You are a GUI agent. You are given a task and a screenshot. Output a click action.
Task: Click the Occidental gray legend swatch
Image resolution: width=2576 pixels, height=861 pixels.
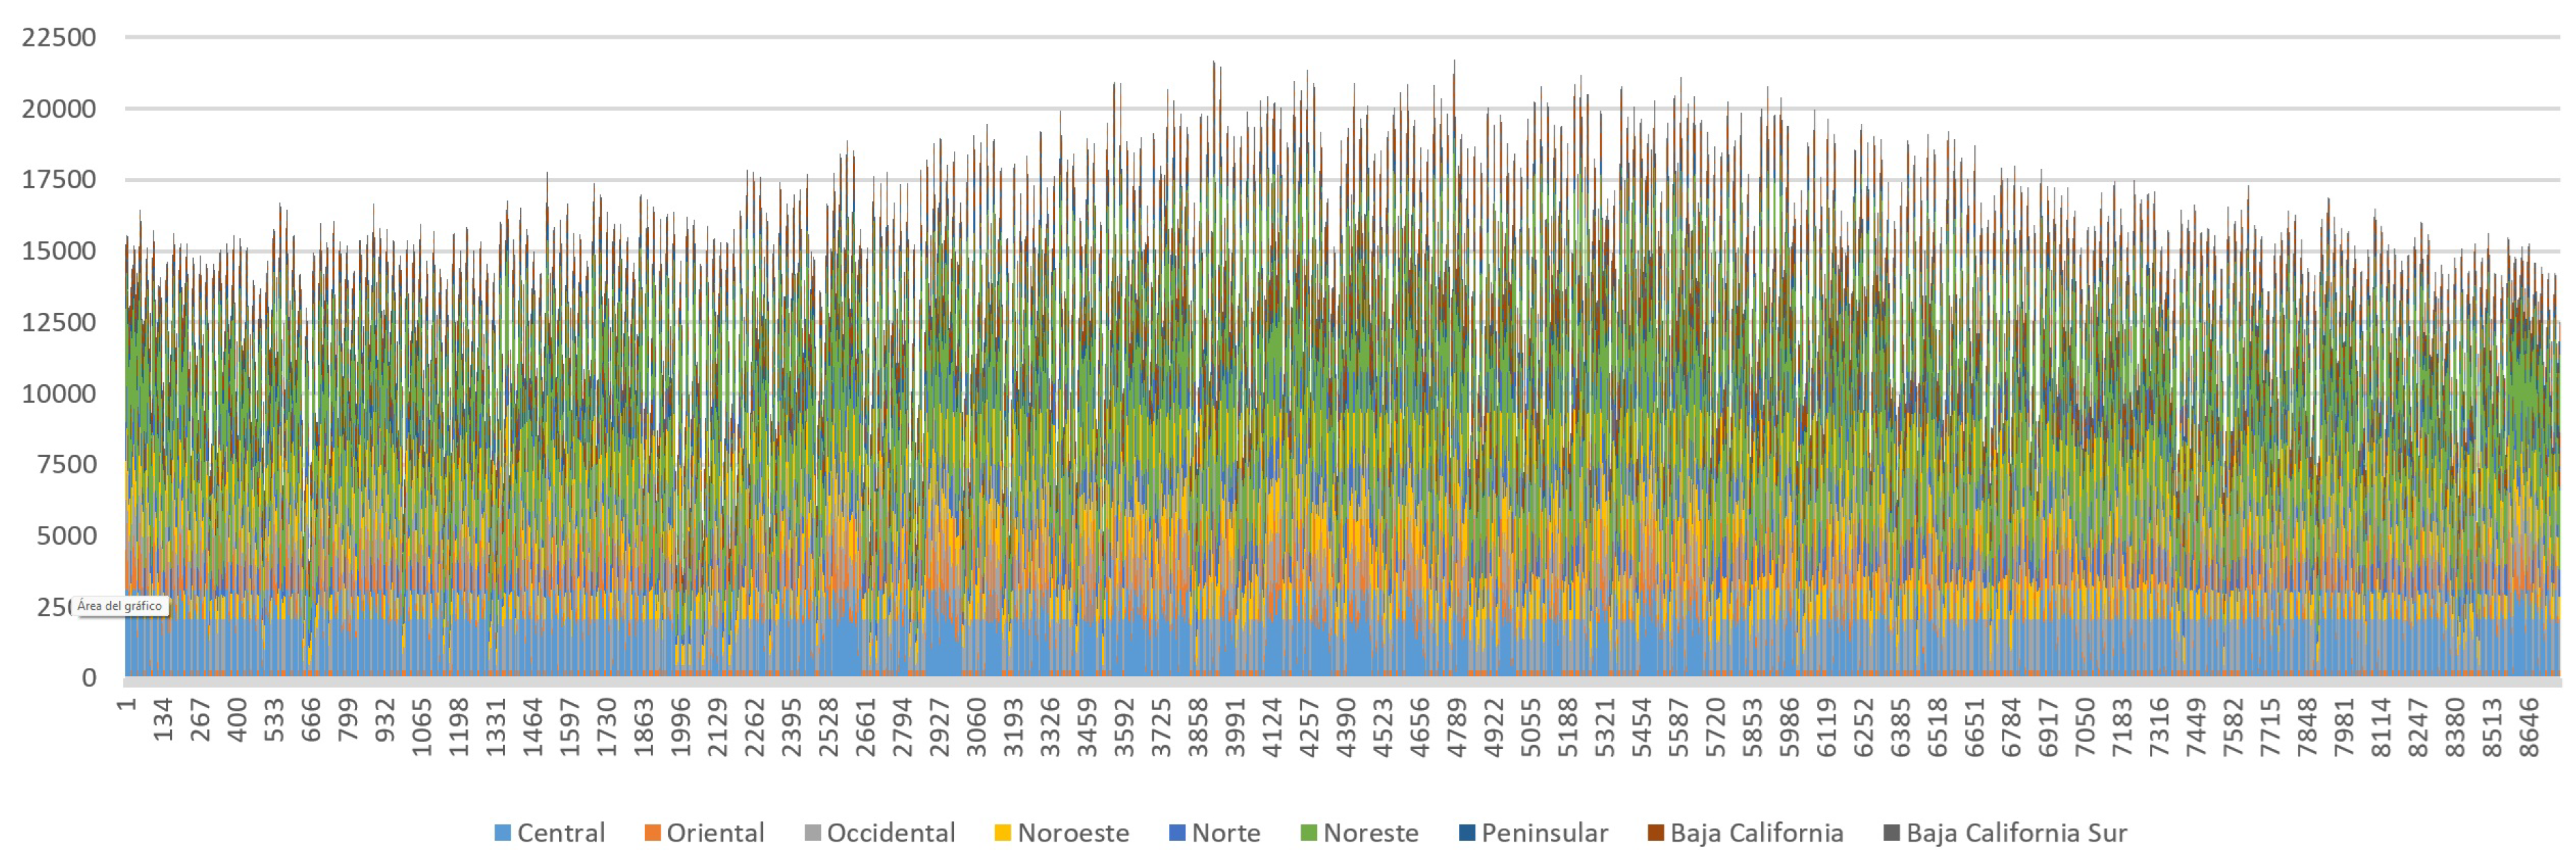812,833
